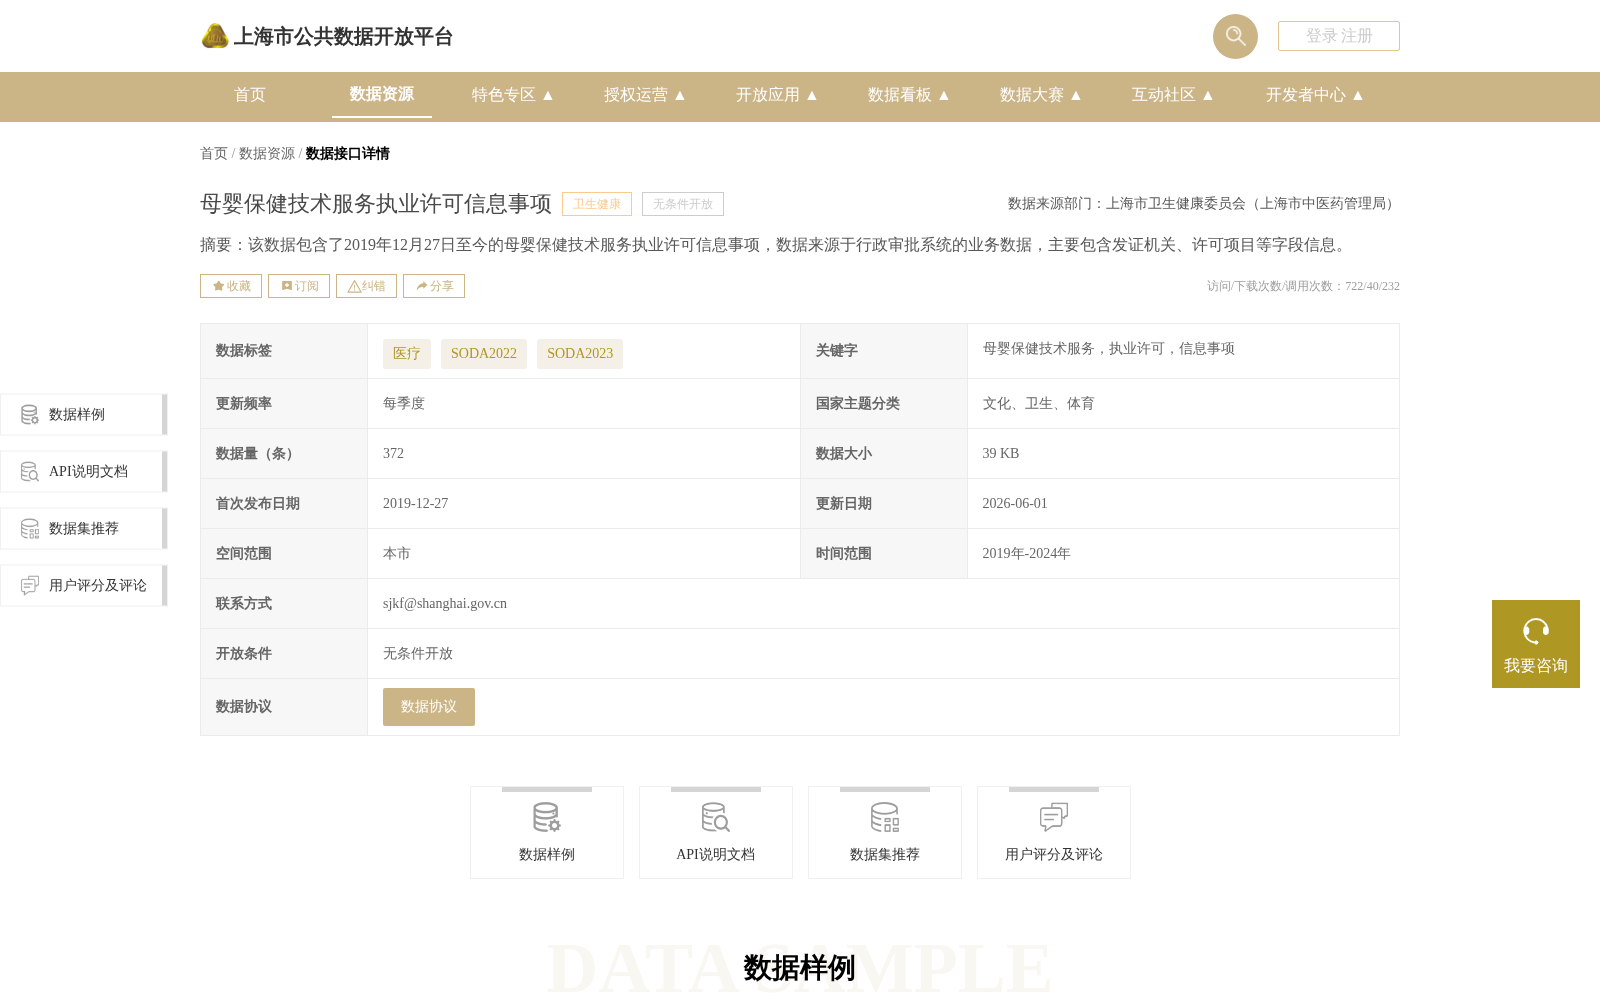Click the 本市 spatial range value
1600x1000 pixels.
pyautogui.click(x=397, y=554)
